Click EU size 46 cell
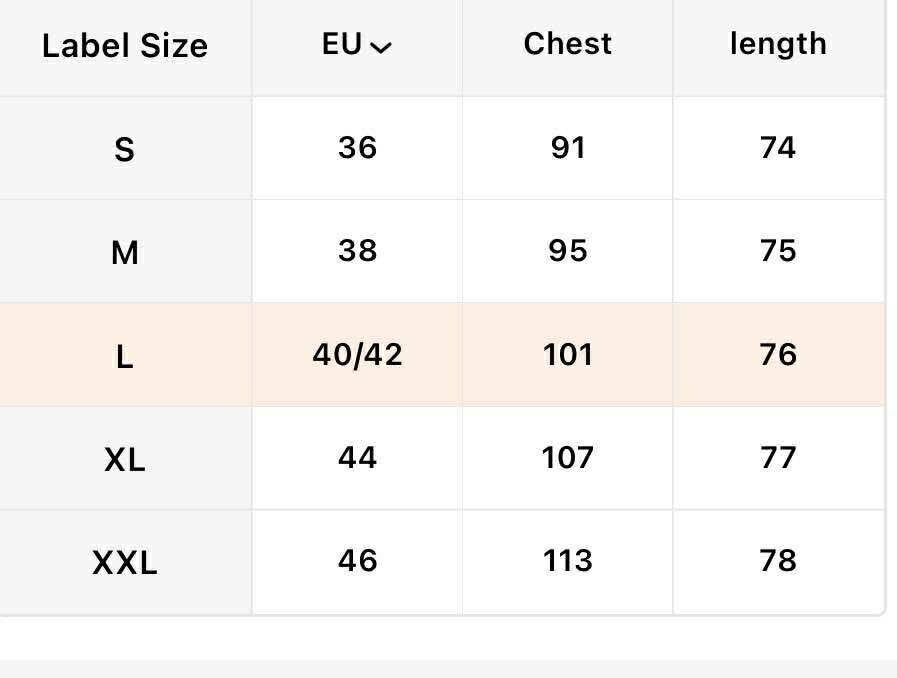The height and width of the screenshot is (678, 897). 357,561
